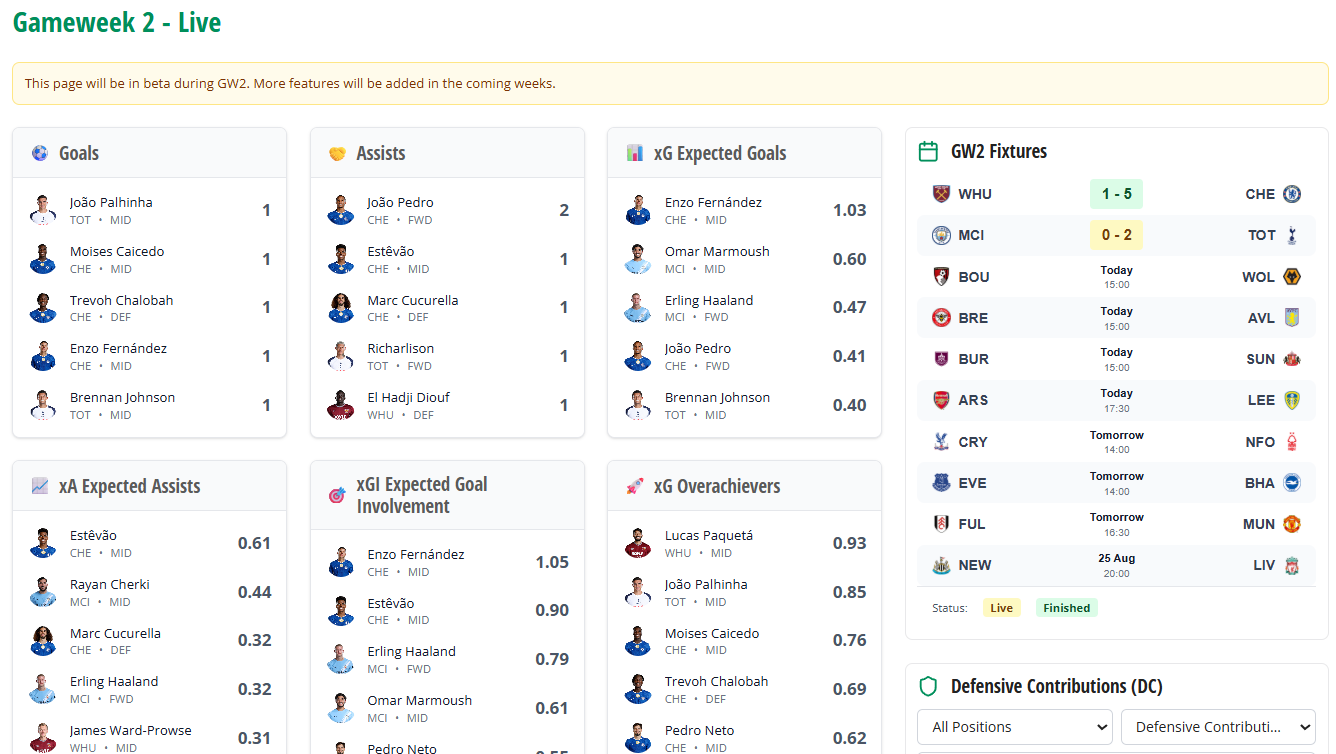1336x754 pixels.
Task: Select the NEW vs LIV fixture row
Action: (x=1116, y=565)
